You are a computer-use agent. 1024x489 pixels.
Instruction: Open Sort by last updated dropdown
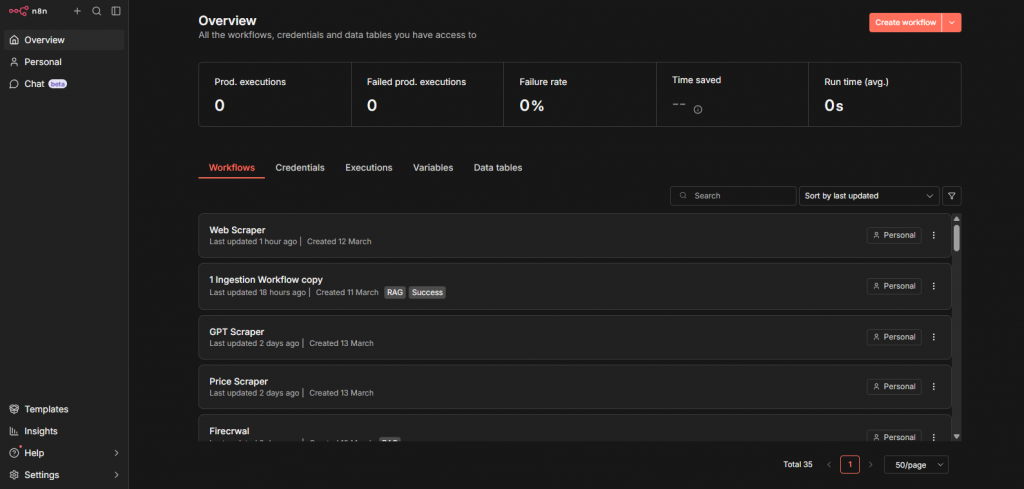[x=869, y=196]
